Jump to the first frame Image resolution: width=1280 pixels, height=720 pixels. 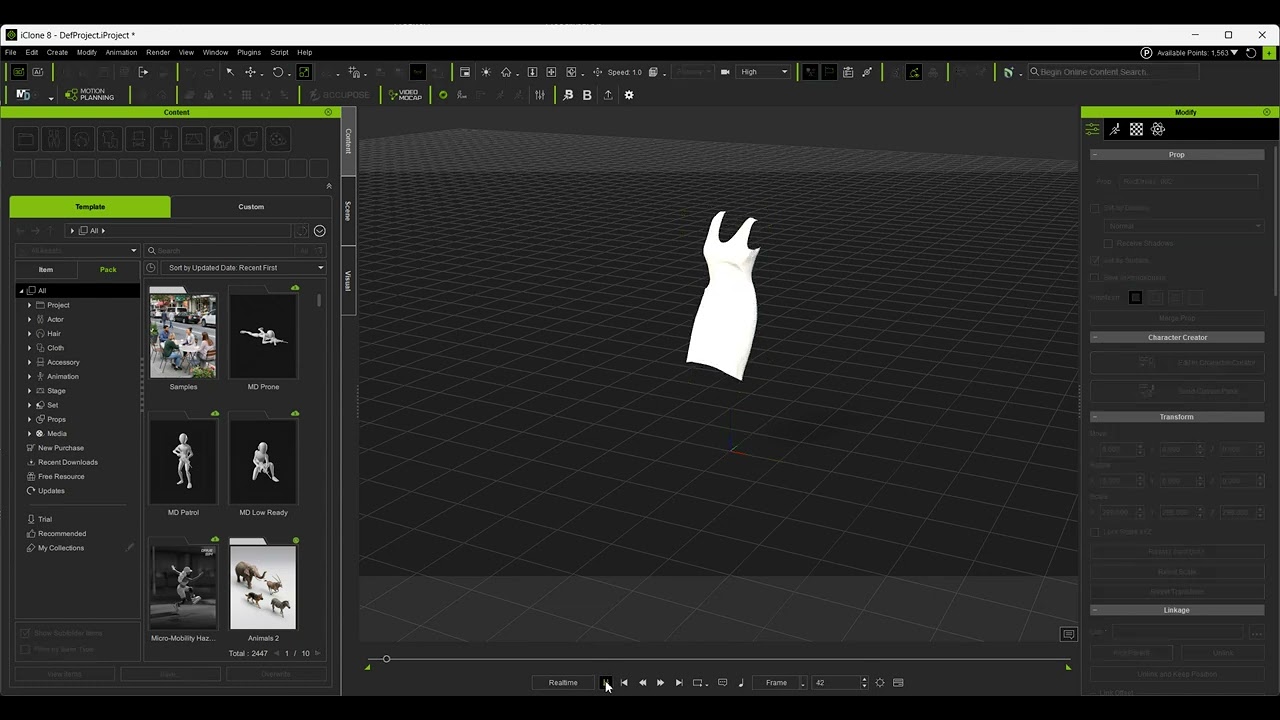(x=624, y=683)
